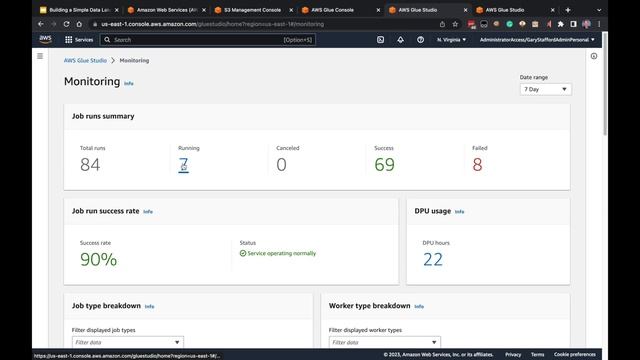This screenshot has height=360, width=640.
Task: Open the Chrome three-dot menu
Action: click(x=599, y=24)
